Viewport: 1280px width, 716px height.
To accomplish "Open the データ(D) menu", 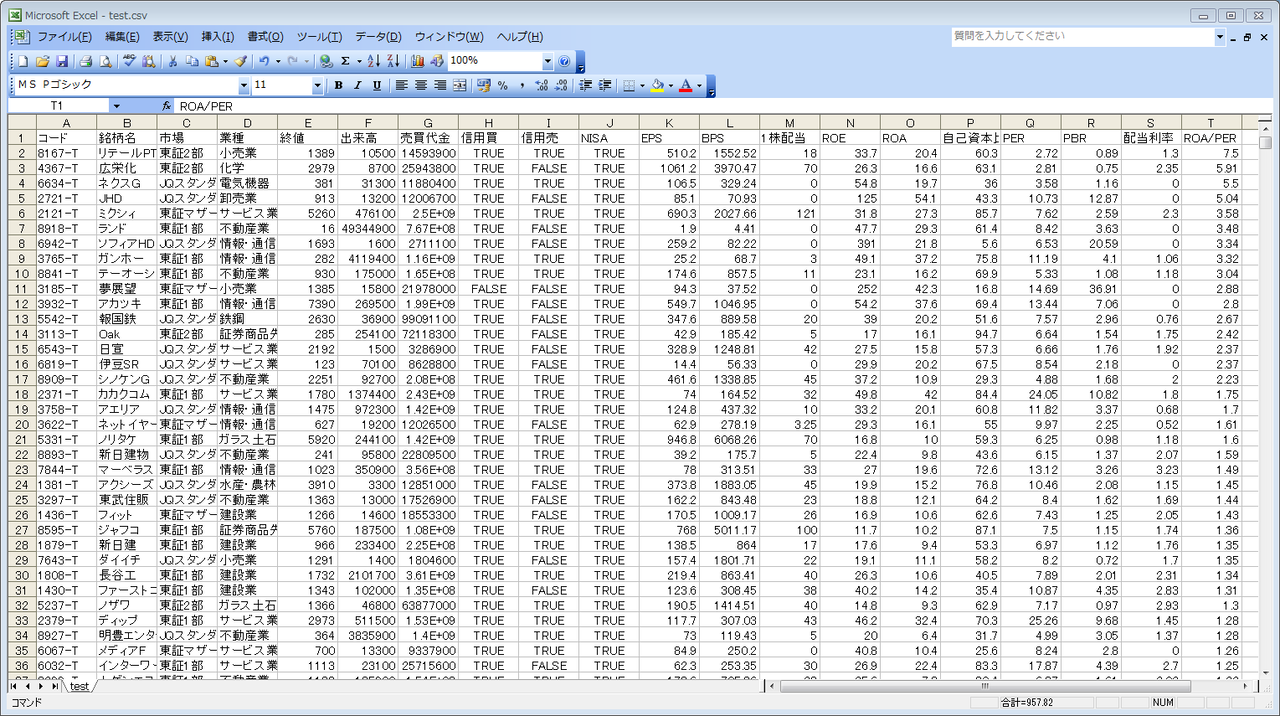I will coord(378,37).
